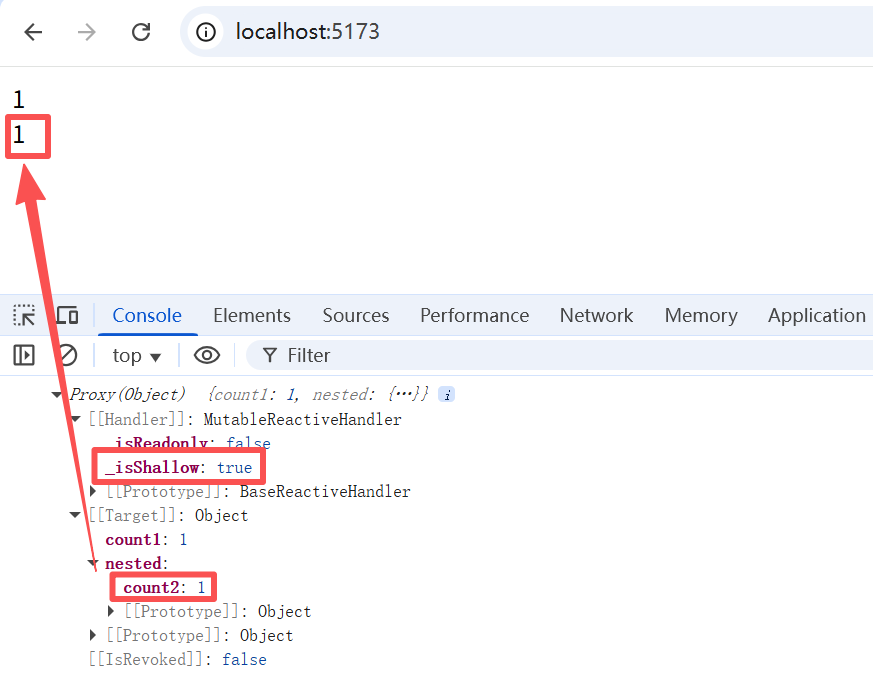Expand the BaseReactiveHandler [[Prototype]] node

93,492
